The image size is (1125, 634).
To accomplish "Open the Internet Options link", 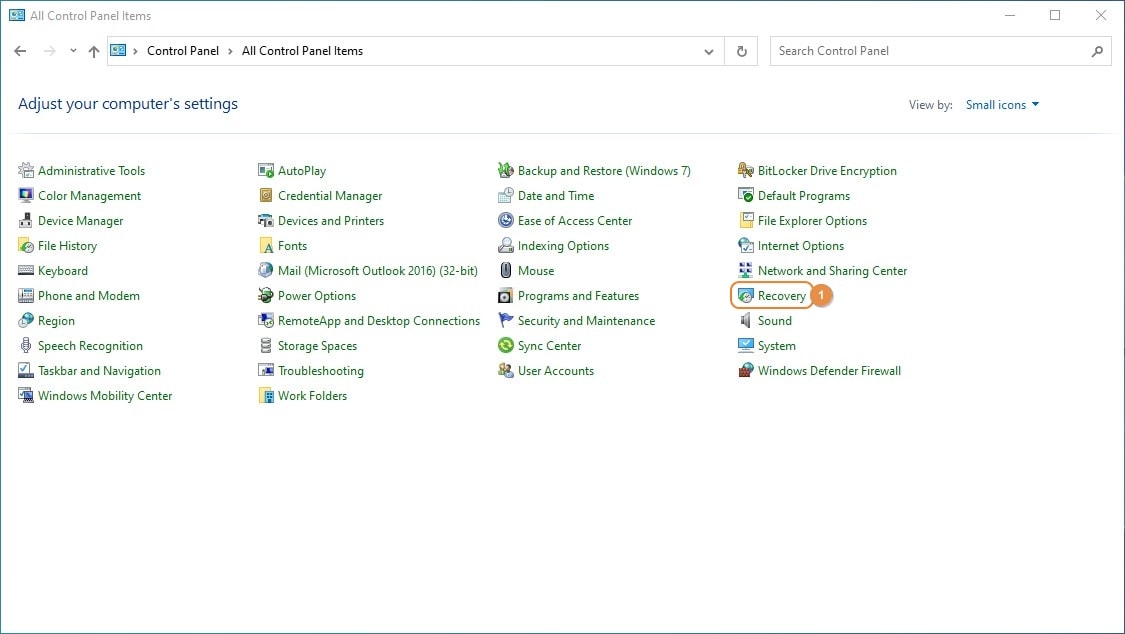I will [x=801, y=246].
